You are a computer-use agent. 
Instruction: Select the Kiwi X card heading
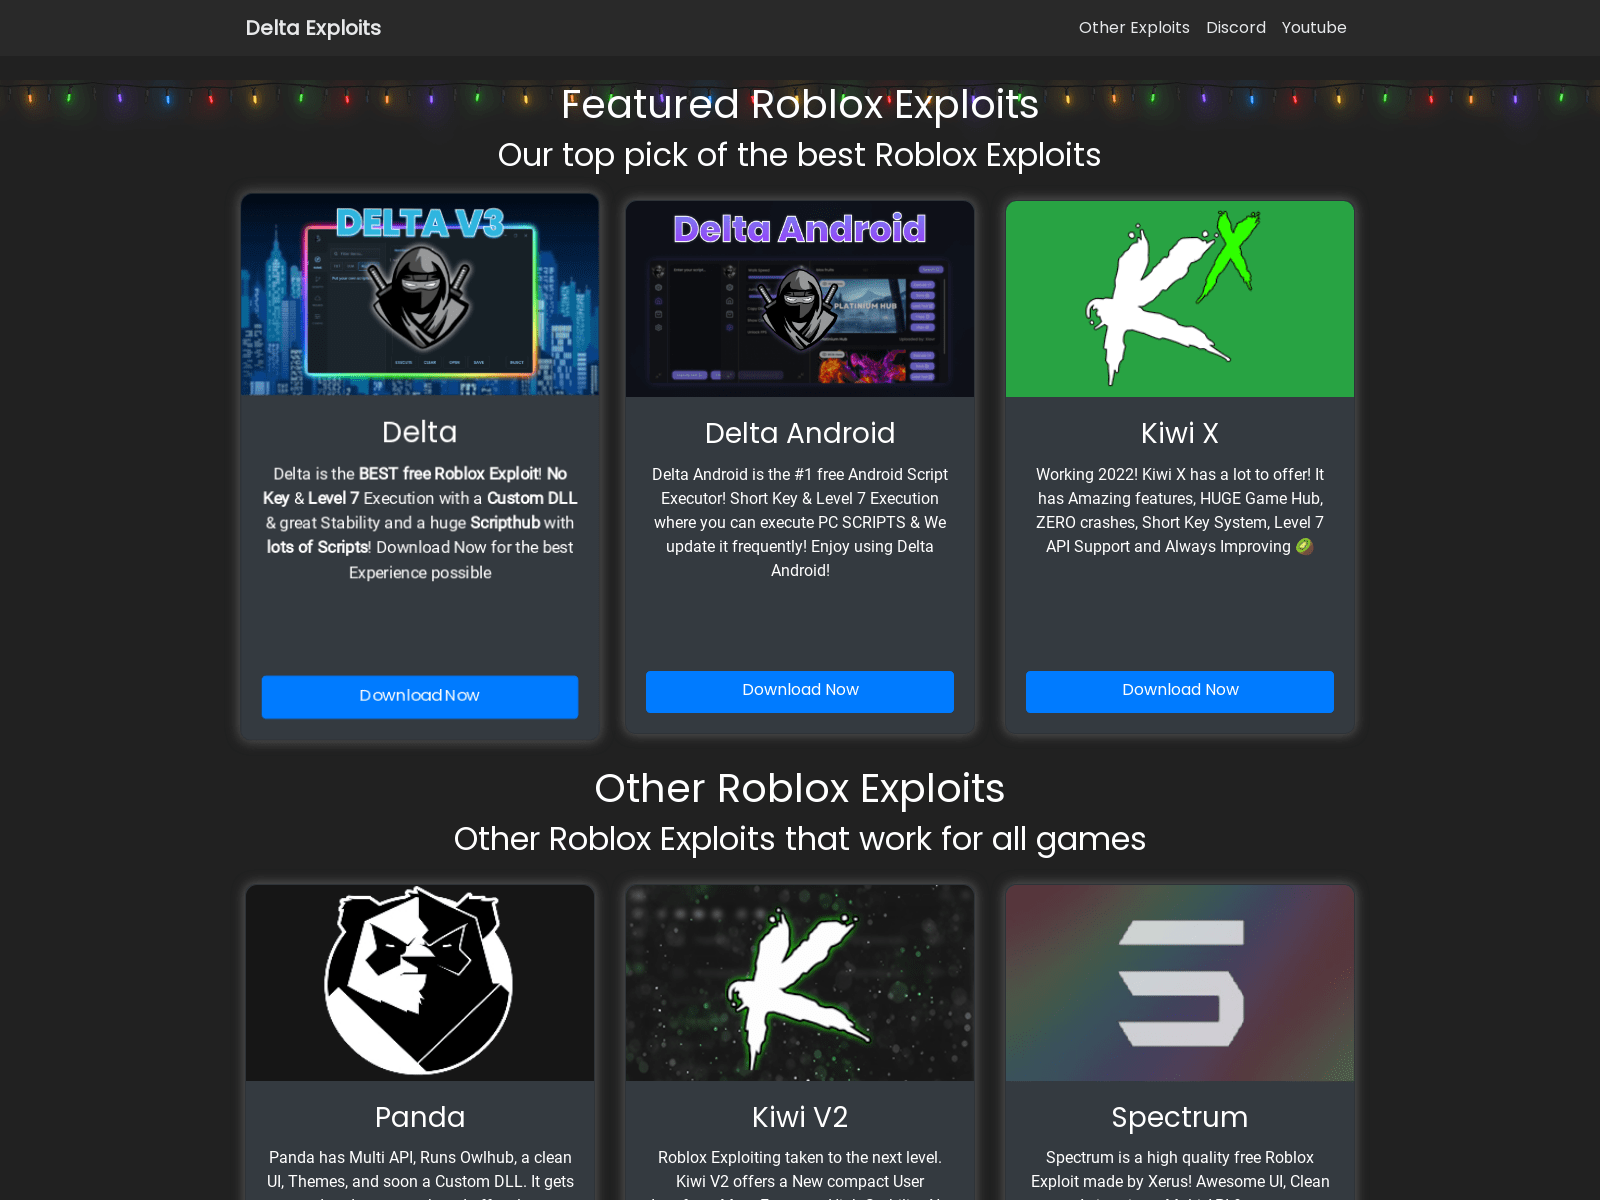click(1180, 433)
